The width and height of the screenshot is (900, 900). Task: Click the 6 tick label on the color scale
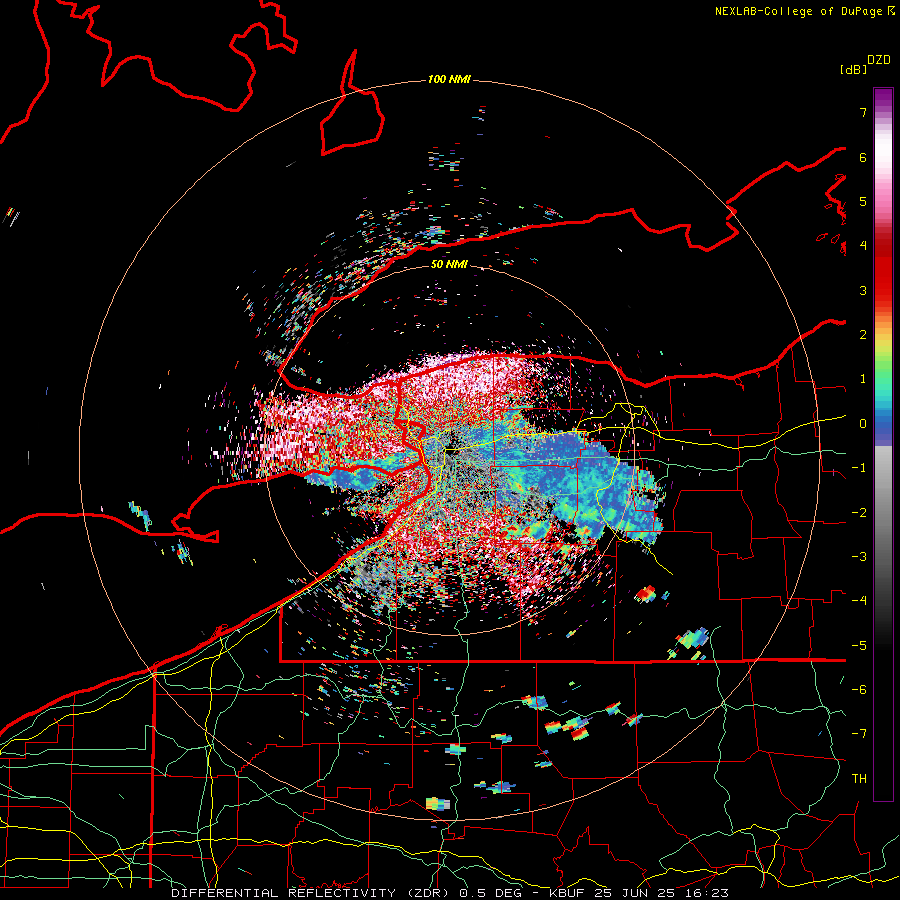point(863,157)
